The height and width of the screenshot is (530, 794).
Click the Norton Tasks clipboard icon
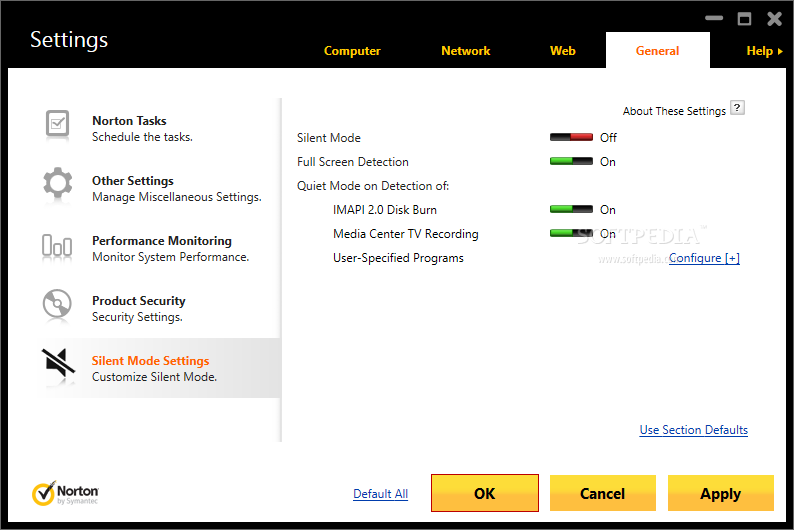tap(57, 125)
